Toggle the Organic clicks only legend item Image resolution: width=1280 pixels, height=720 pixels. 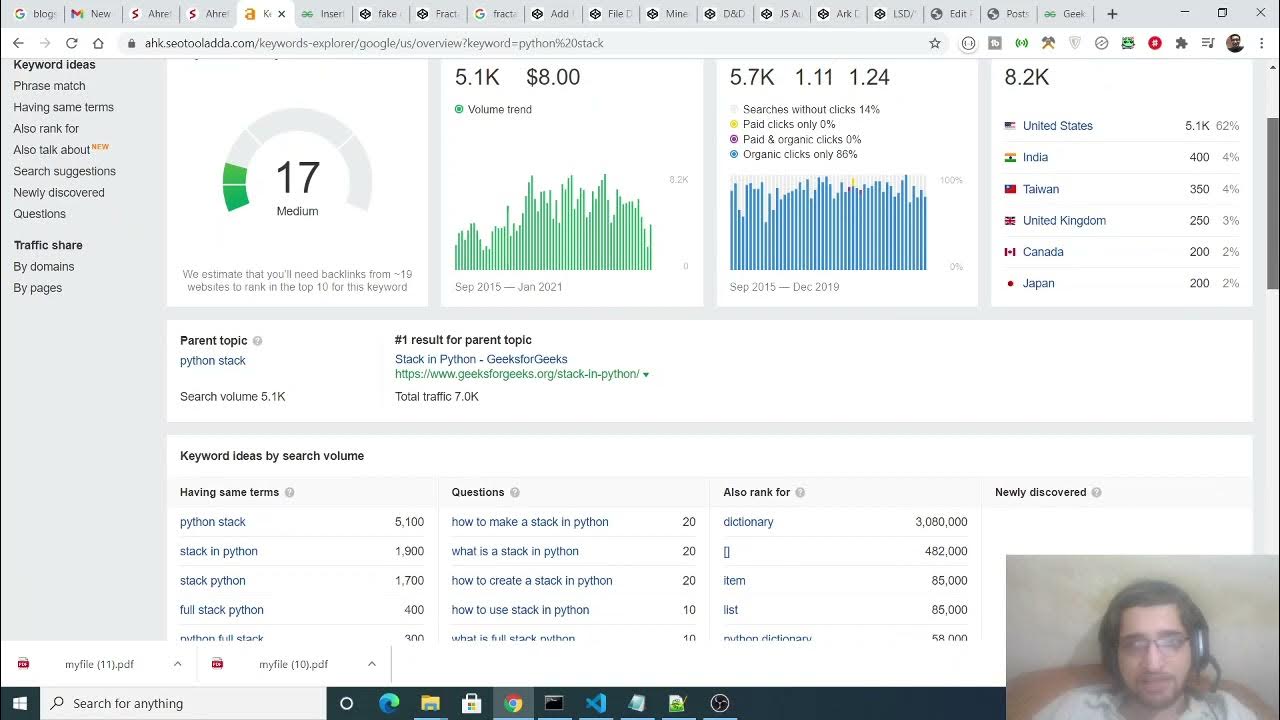(x=734, y=155)
